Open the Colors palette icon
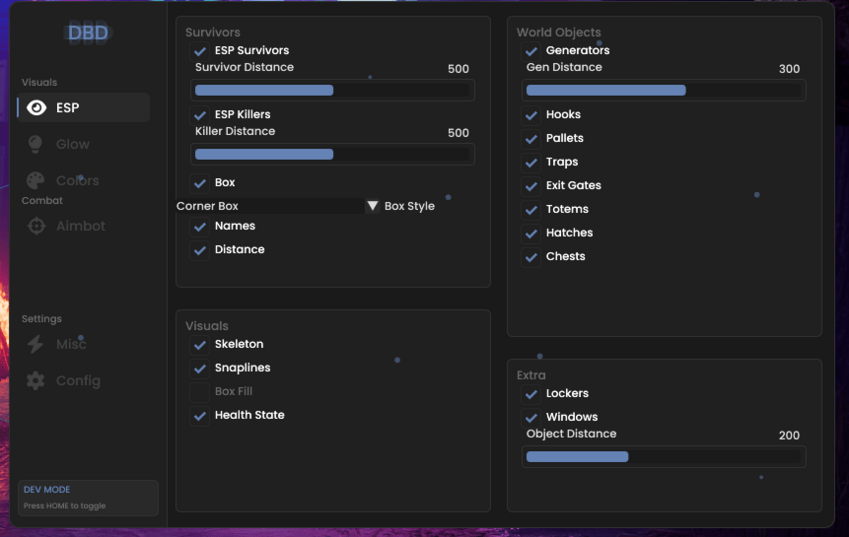The height and width of the screenshot is (537, 849). click(36, 180)
